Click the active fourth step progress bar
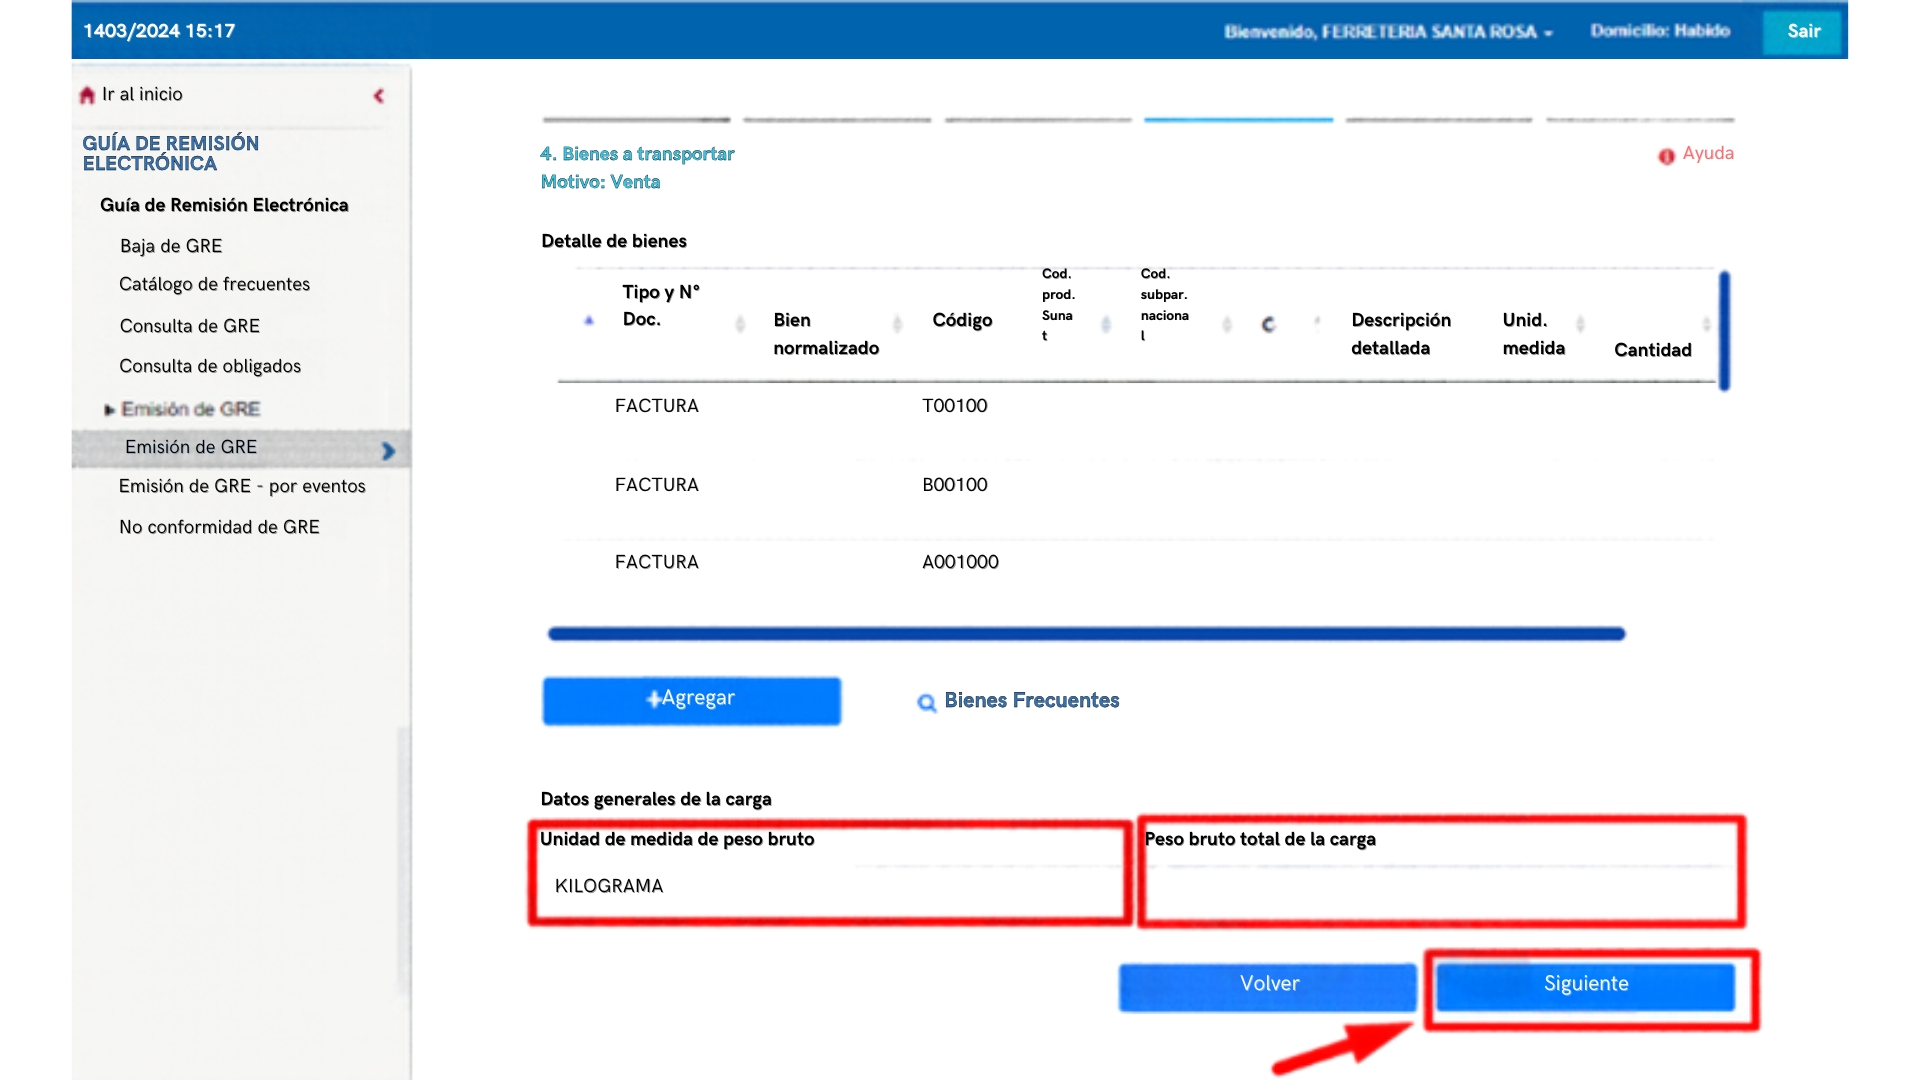This screenshot has width=1920, height=1080. point(1238,119)
